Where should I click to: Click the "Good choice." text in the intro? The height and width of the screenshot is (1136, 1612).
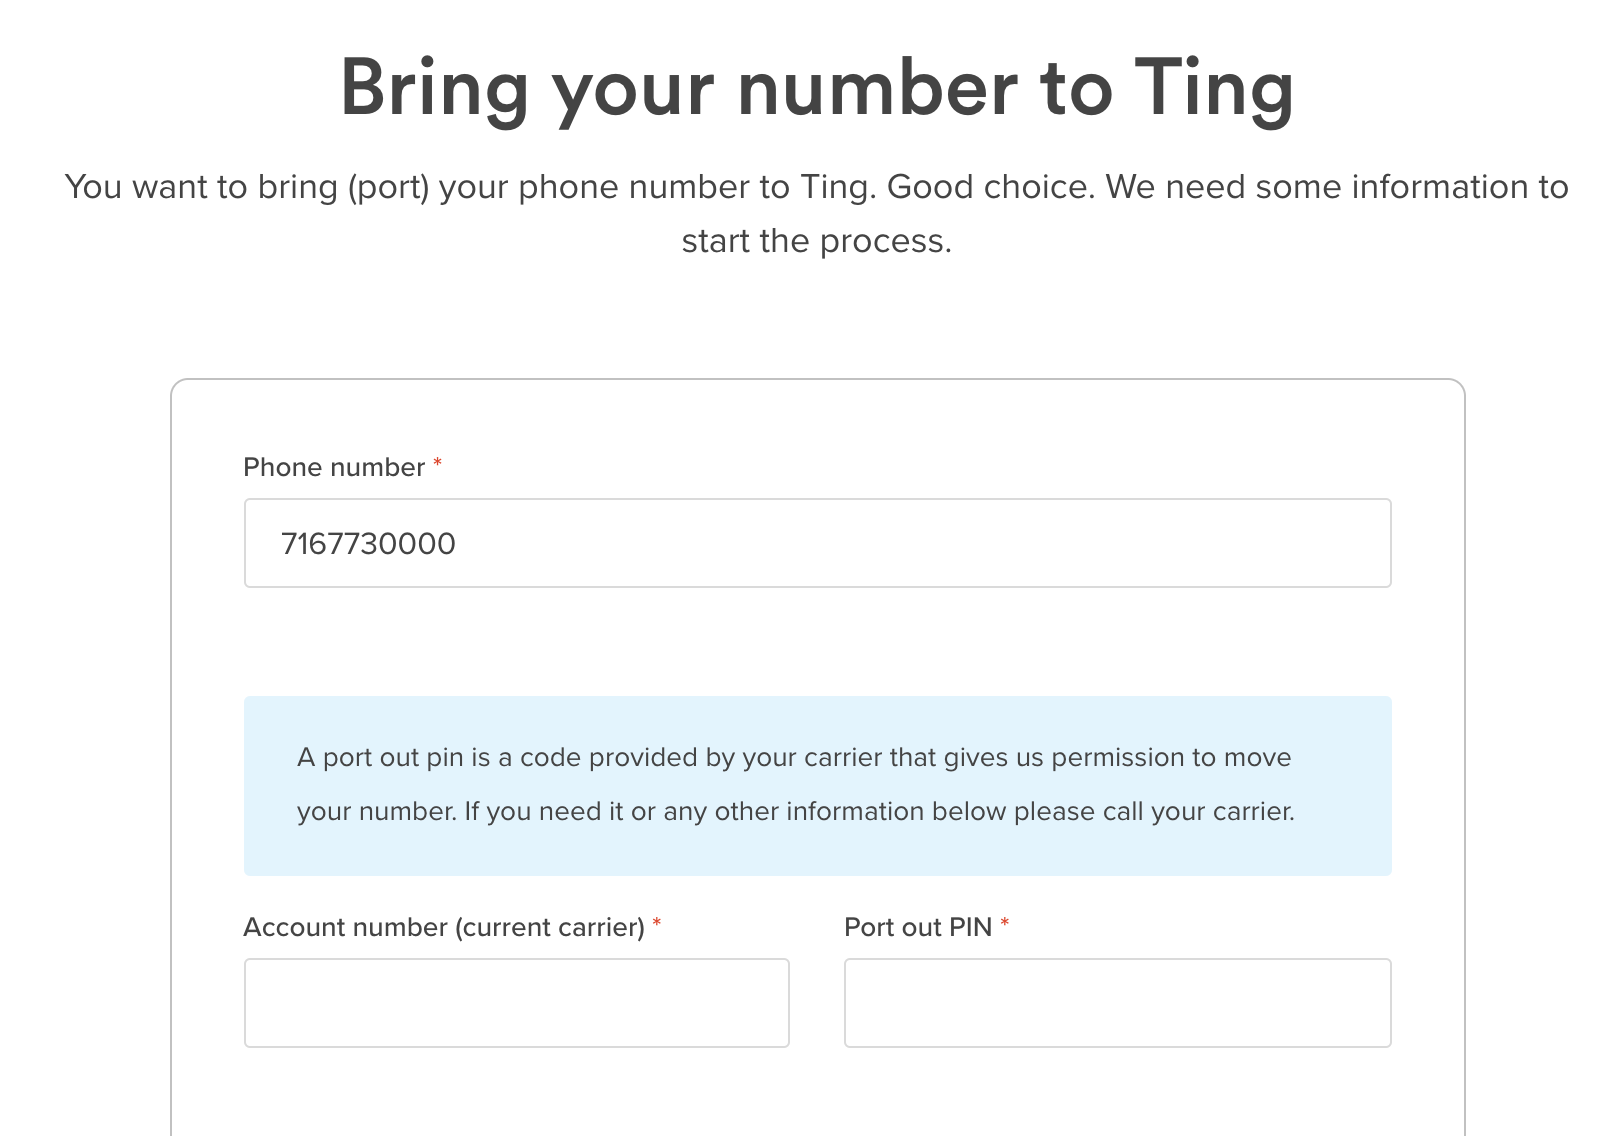pos(990,187)
